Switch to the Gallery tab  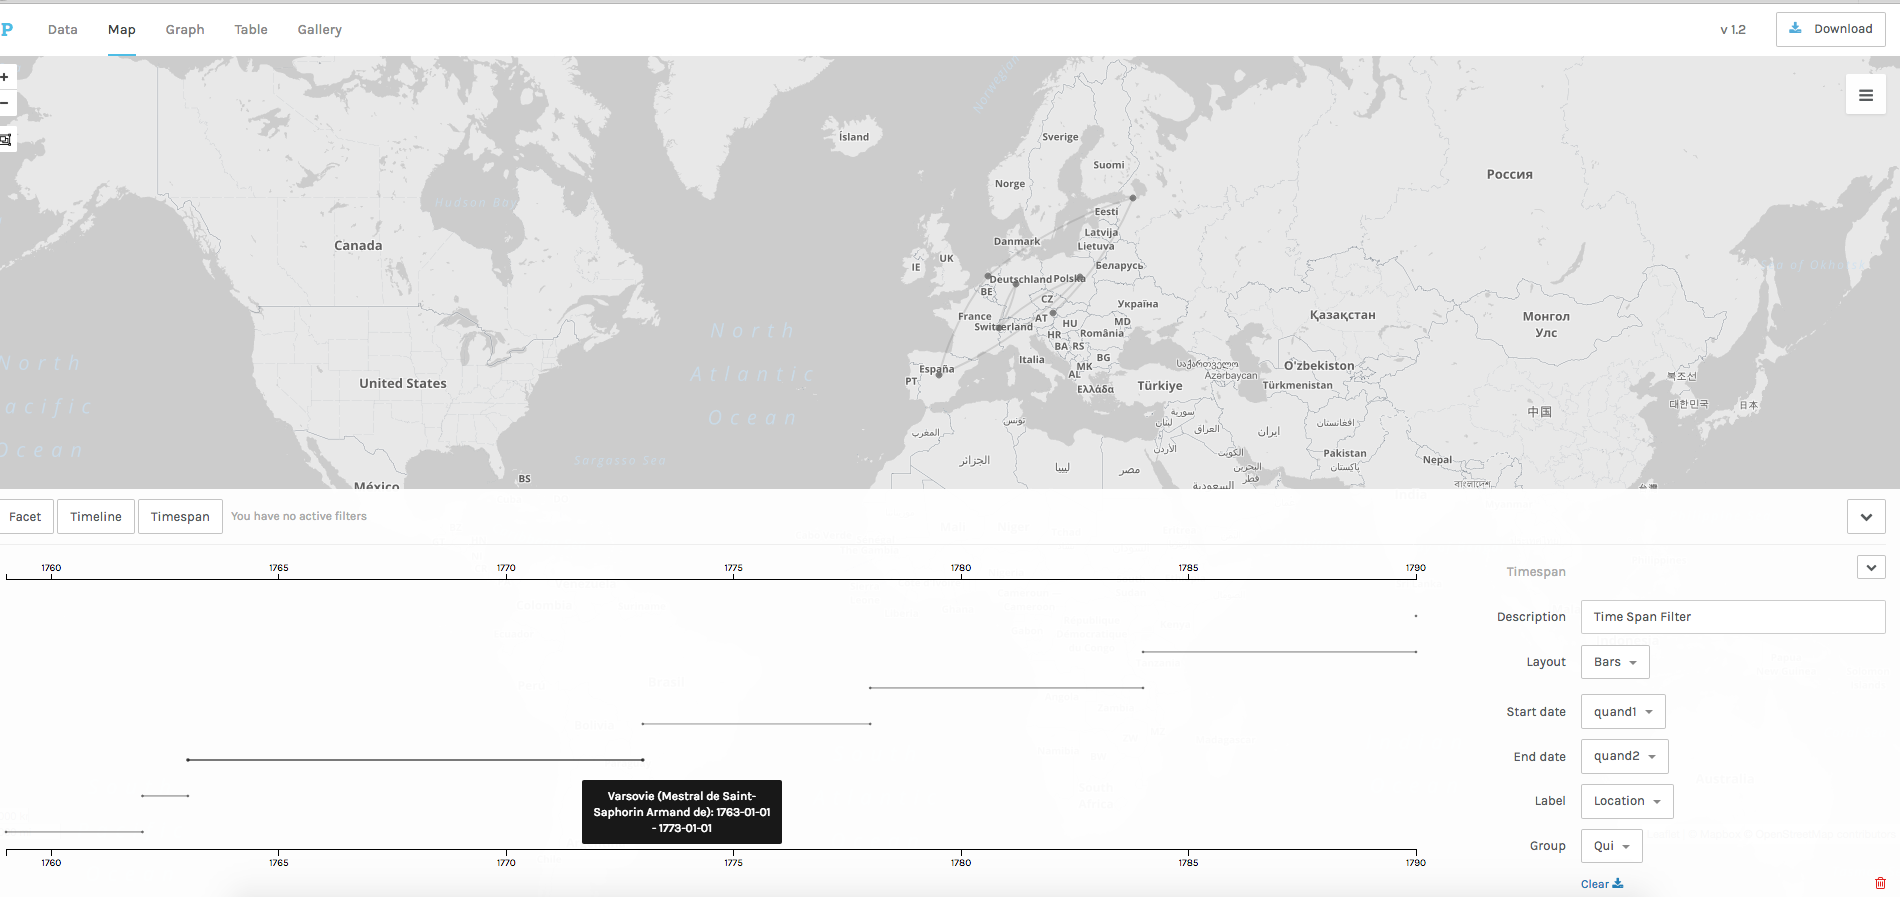[x=319, y=30]
